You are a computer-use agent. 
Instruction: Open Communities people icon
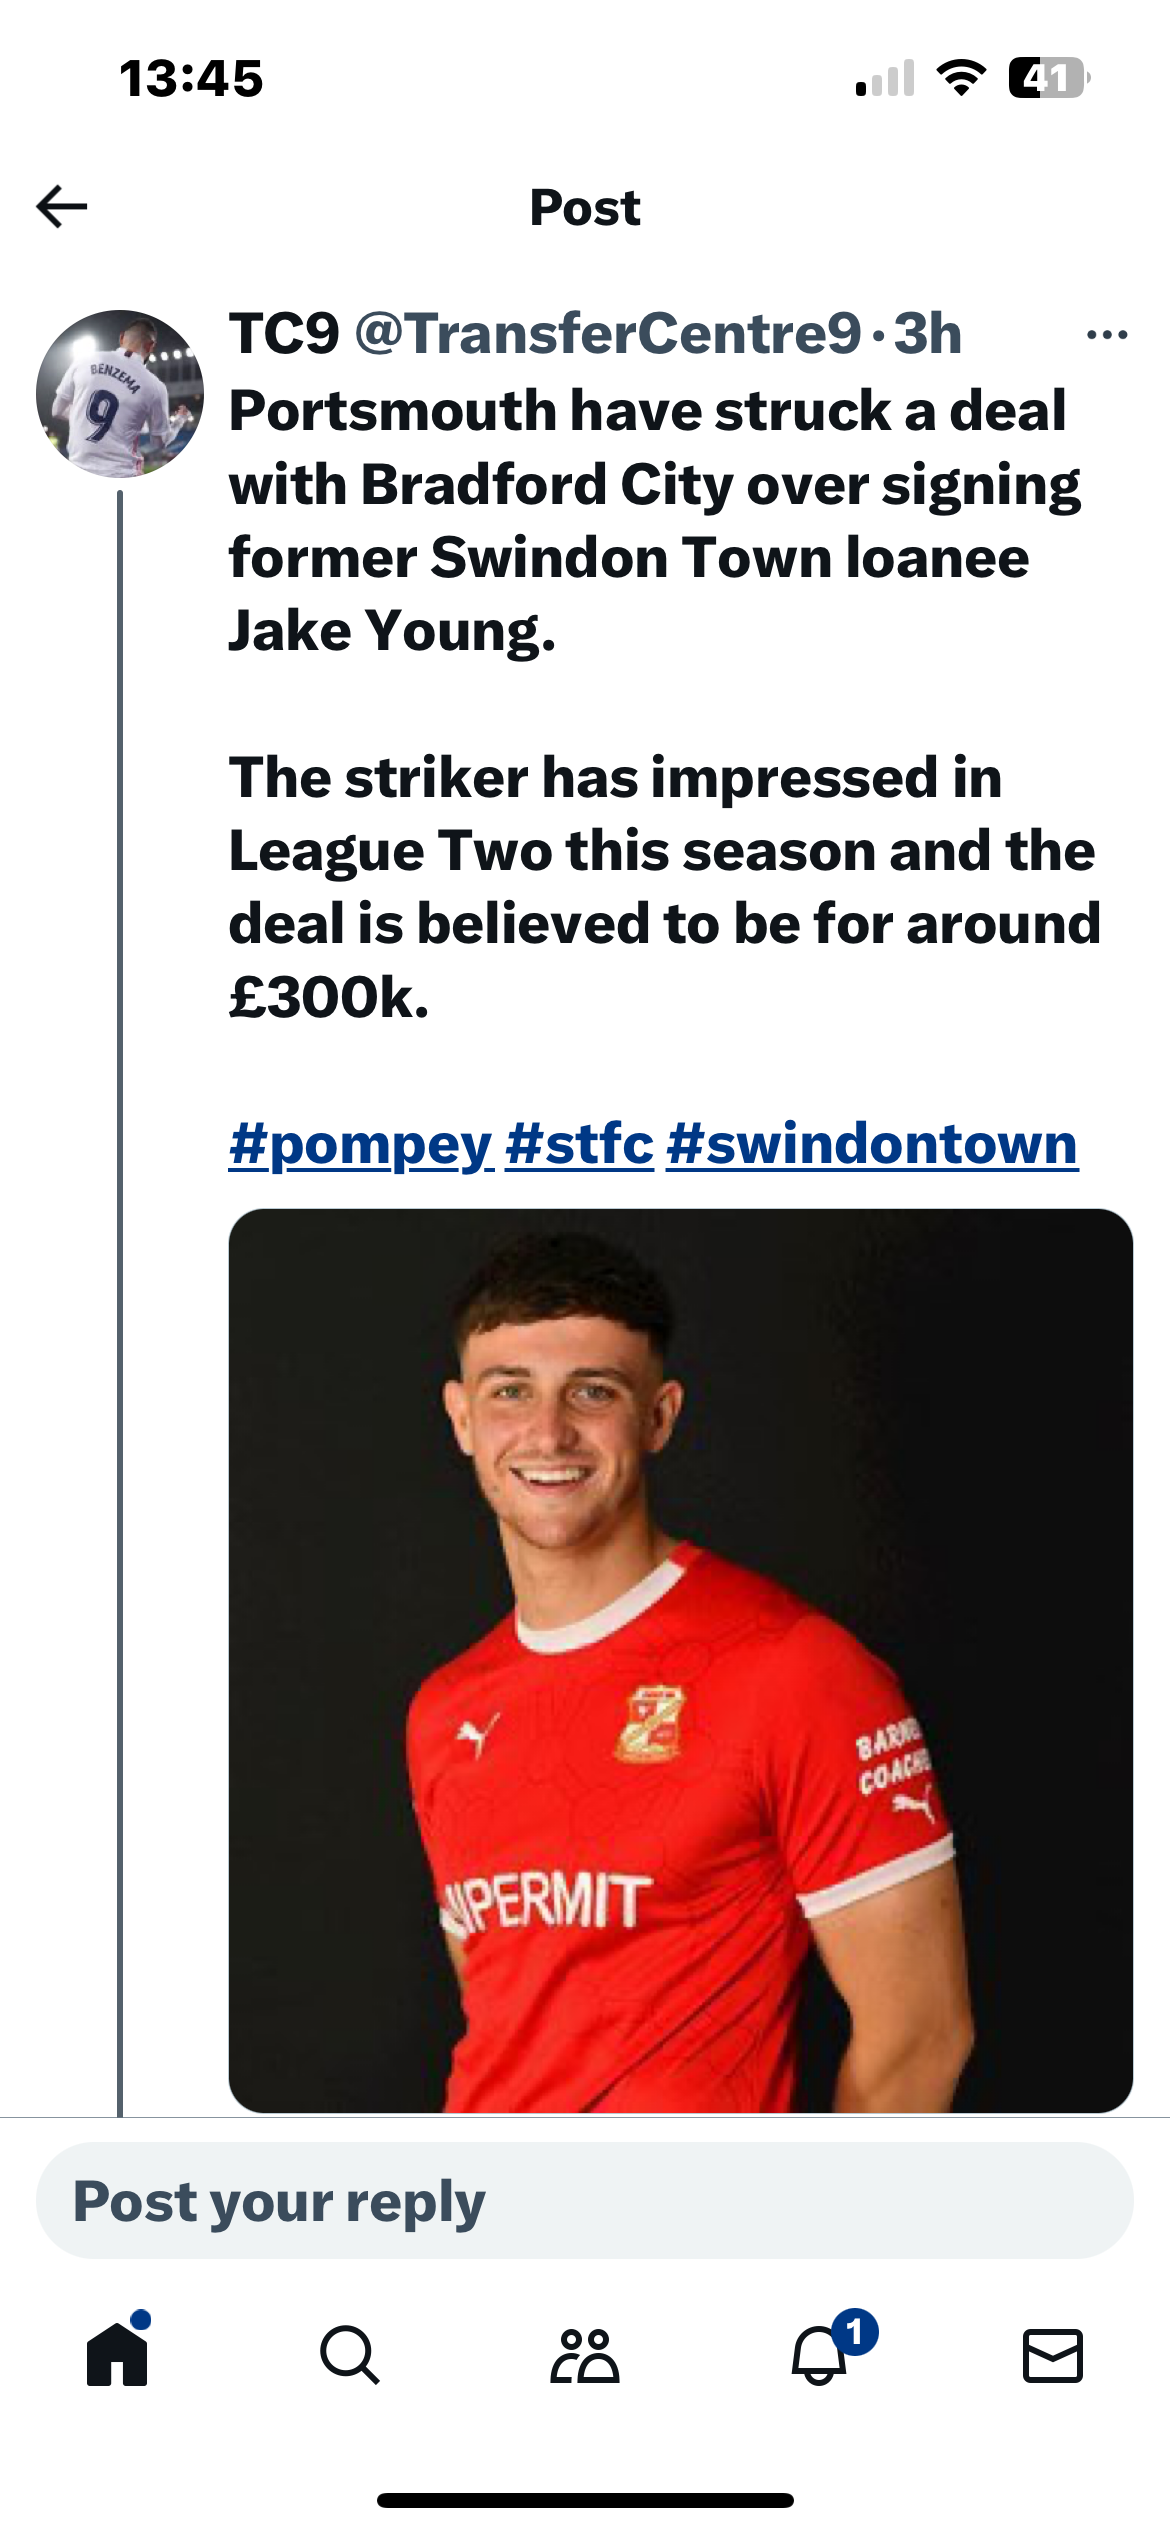point(585,2355)
